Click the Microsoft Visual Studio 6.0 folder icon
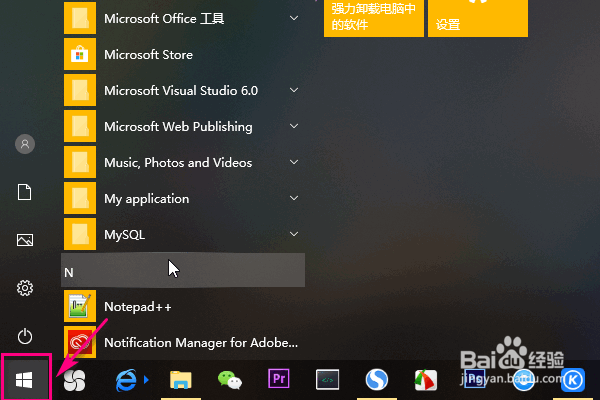 click(x=80, y=90)
